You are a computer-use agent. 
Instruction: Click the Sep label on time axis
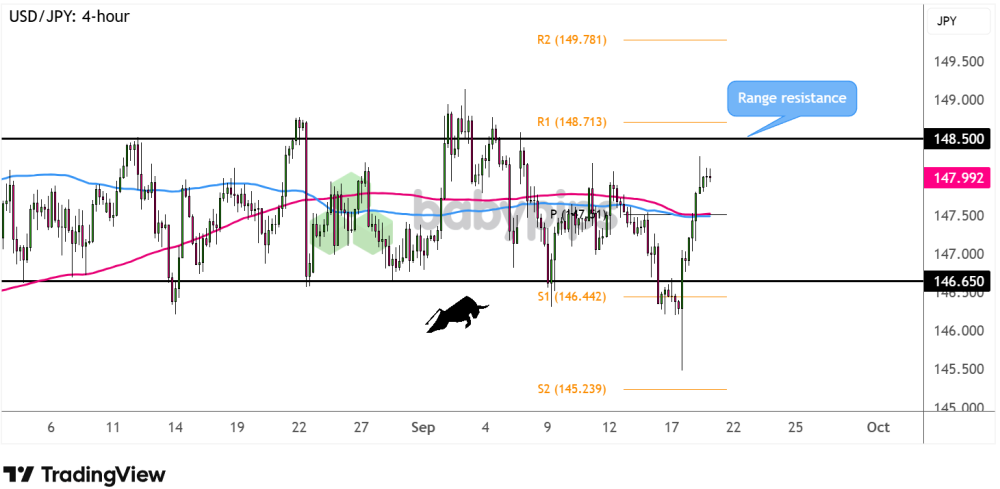[423, 428]
